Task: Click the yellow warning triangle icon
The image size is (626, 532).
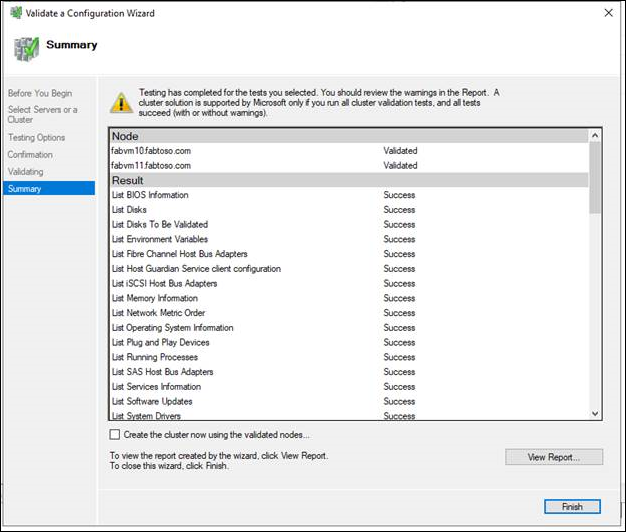Action: [120, 101]
